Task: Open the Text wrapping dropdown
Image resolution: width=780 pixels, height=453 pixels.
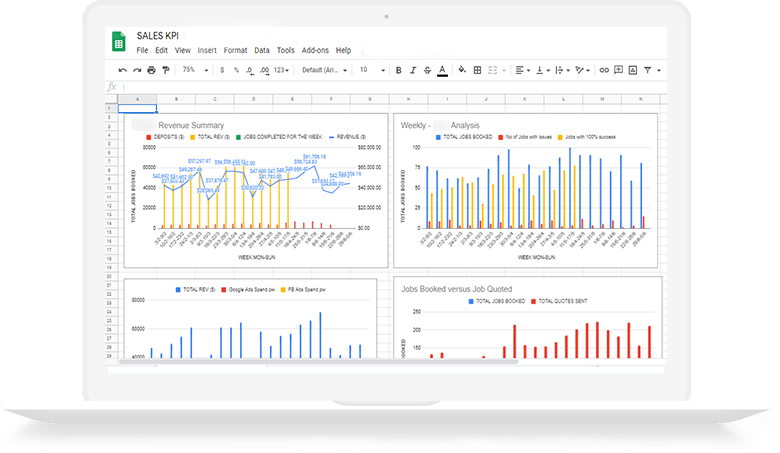Action: pos(562,71)
